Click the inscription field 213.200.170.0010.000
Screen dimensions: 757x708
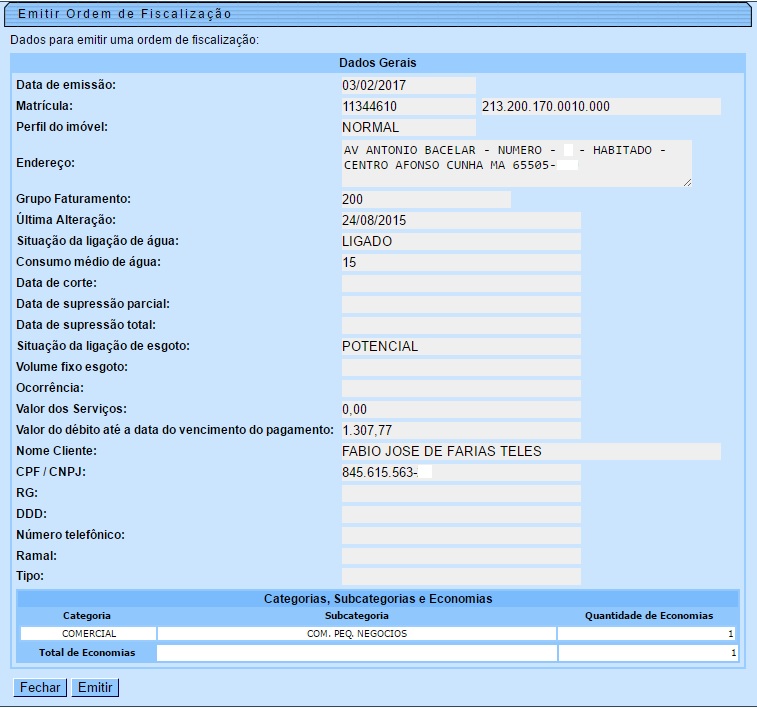[x=600, y=106]
